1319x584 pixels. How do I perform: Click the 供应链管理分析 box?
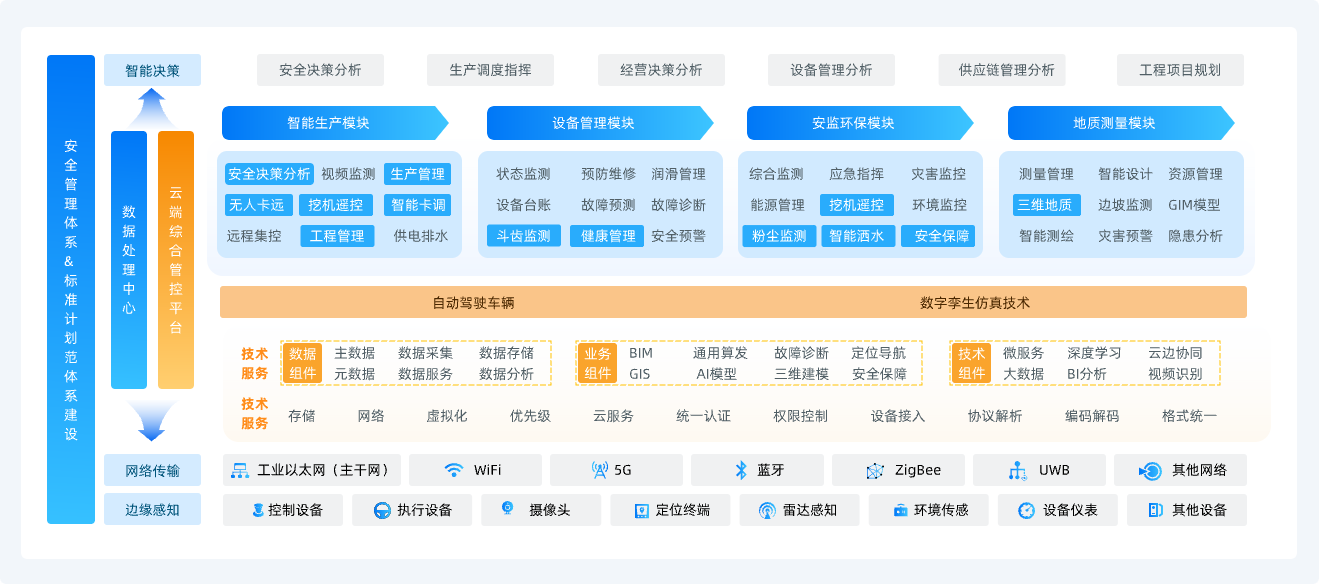coord(1002,70)
